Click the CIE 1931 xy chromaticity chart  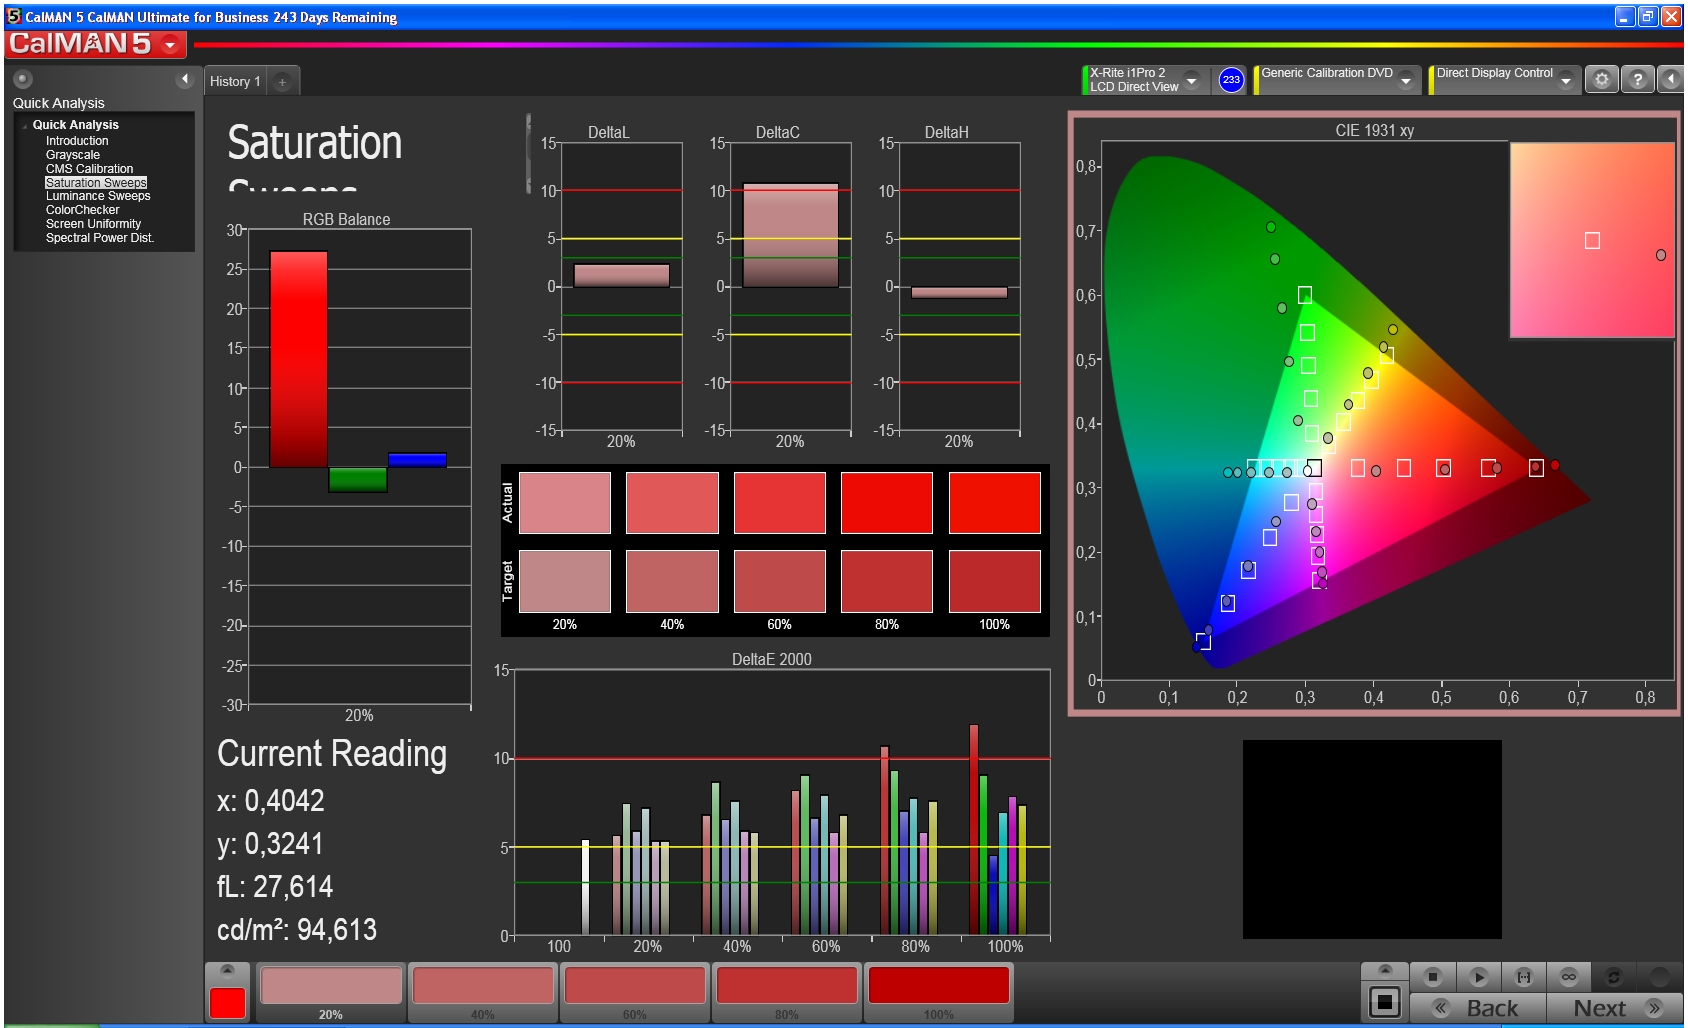click(x=1374, y=414)
